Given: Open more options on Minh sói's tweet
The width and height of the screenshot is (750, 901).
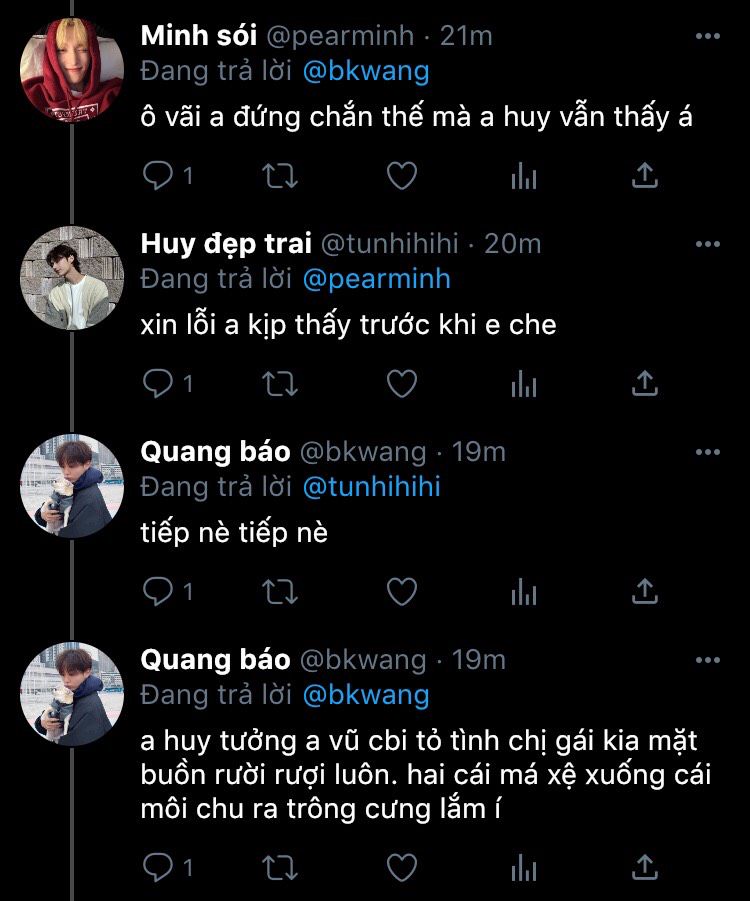Looking at the screenshot, I should coord(707,36).
